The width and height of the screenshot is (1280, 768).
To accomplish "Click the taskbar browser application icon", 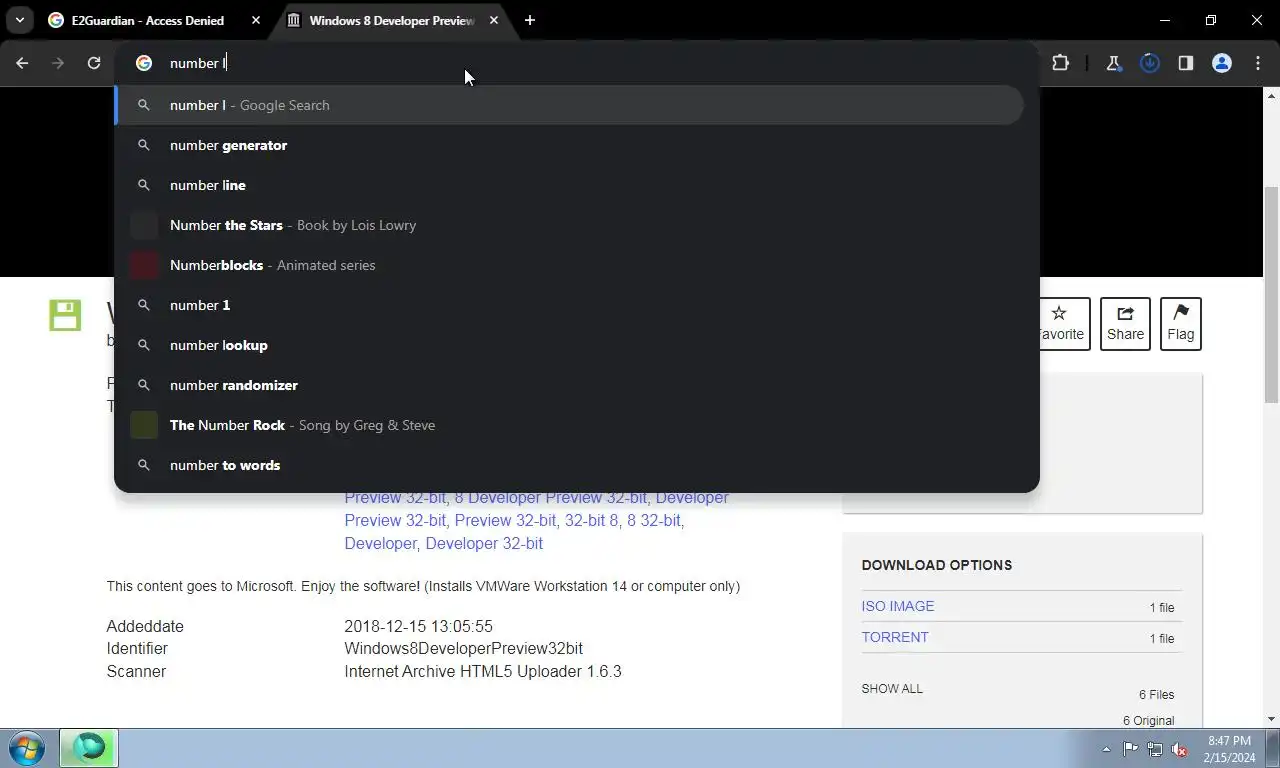I will pyautogui.click(x=88, y=748).
